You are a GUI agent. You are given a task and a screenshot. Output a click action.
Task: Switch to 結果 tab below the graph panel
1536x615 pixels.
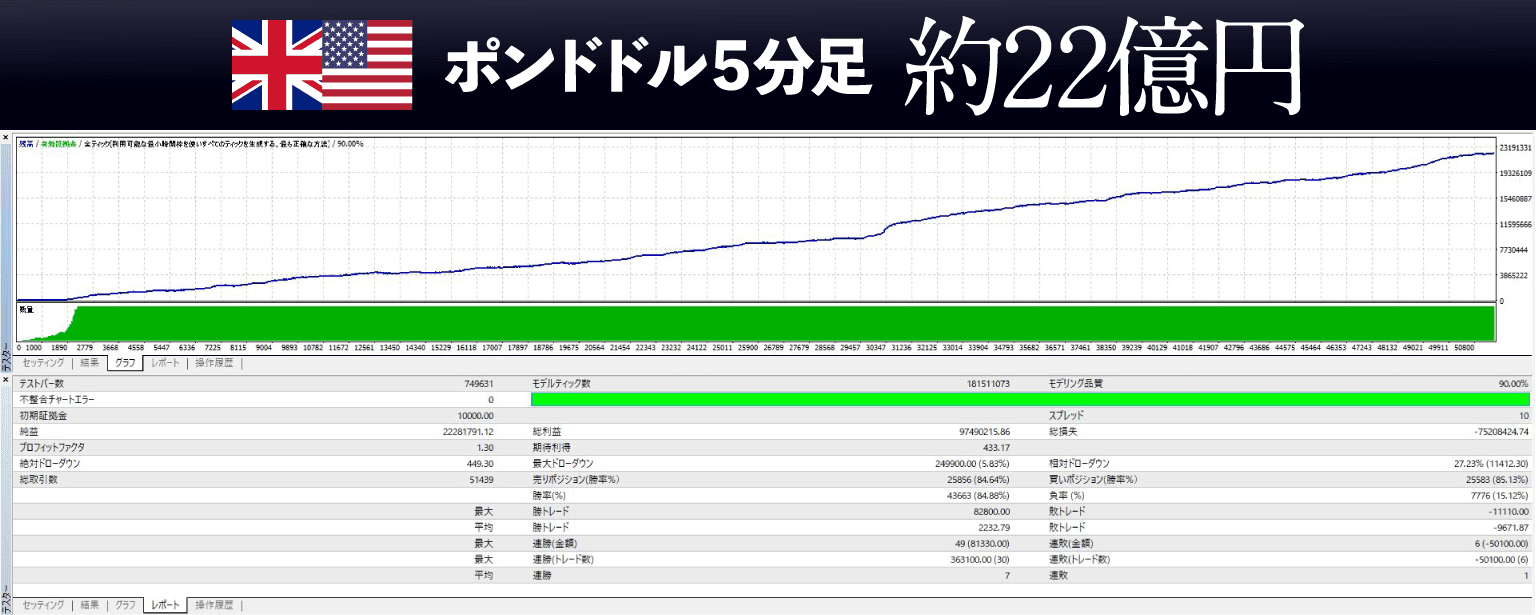pyautogui.click(x=89, y=363)
